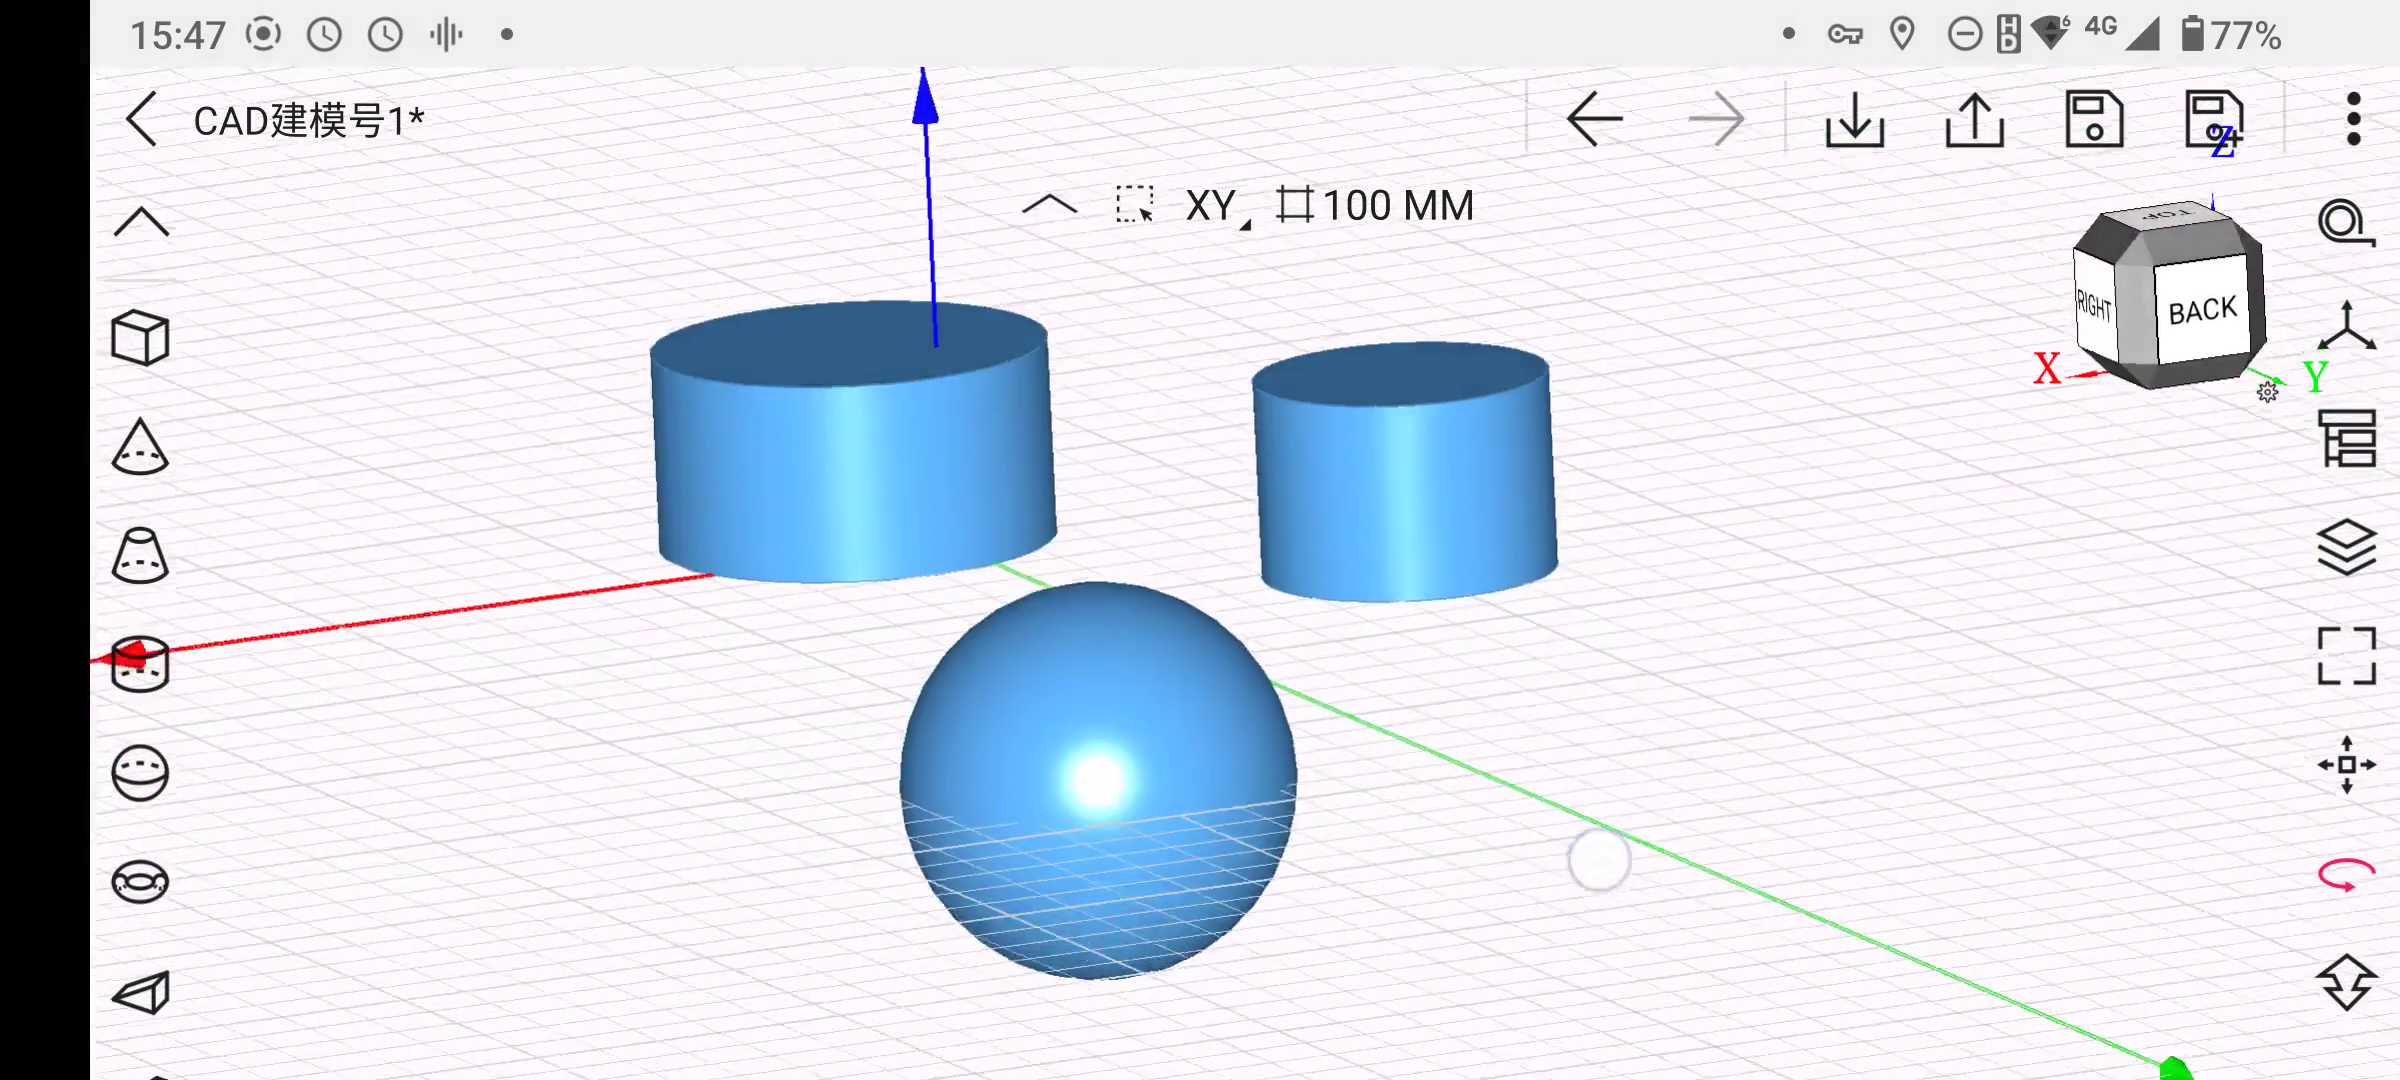
Task: Click the 100 MM grid size
Action: 1376,206
